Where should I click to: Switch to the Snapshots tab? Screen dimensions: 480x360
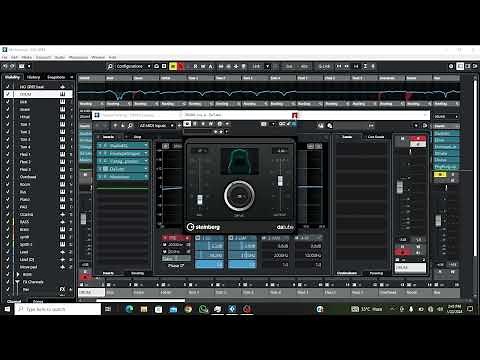[x=56, y=77]
